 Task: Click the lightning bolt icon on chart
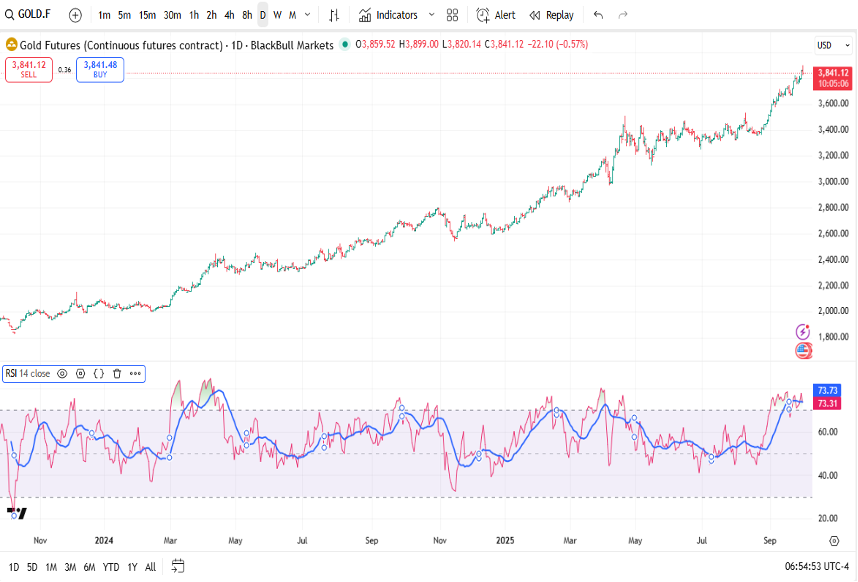coord(802,331)
